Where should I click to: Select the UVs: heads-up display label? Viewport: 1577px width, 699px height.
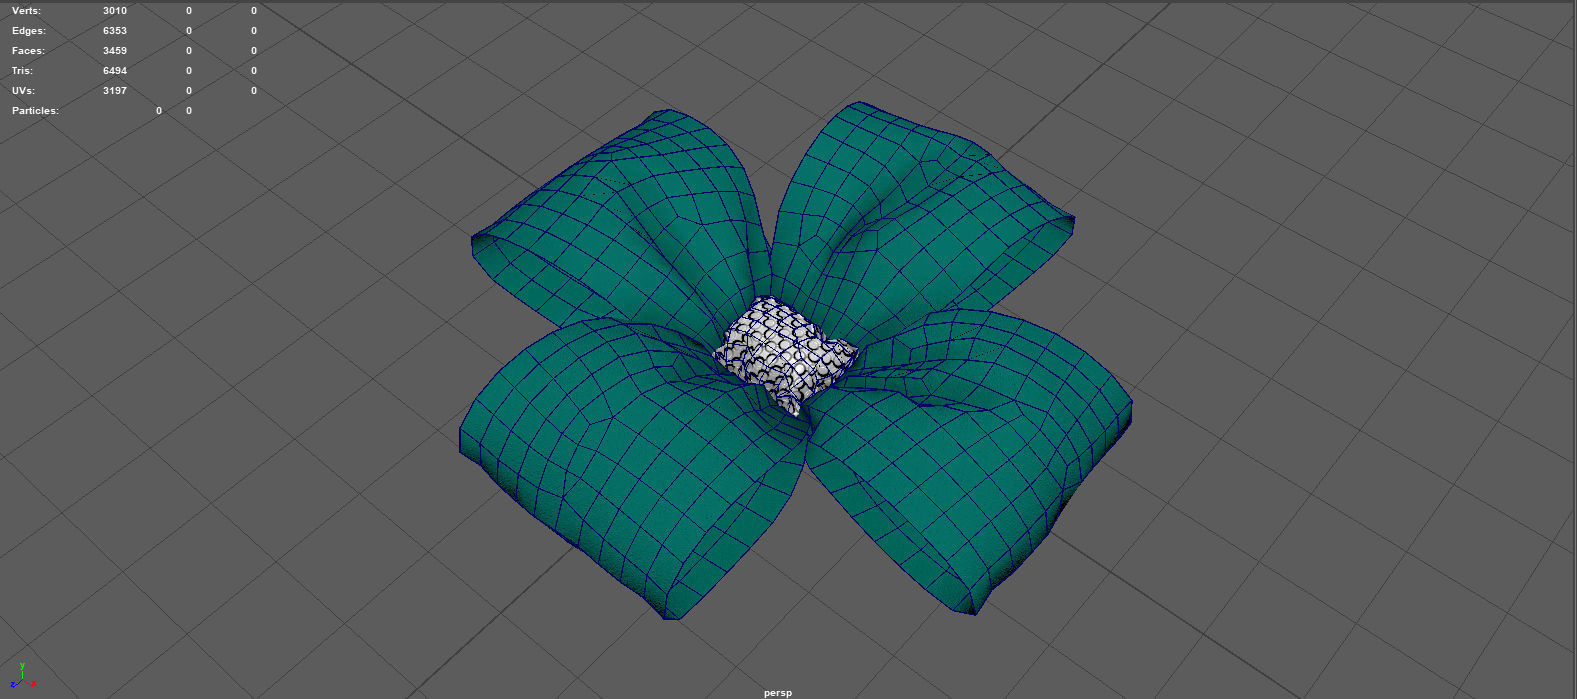click(x=24, y=91)
